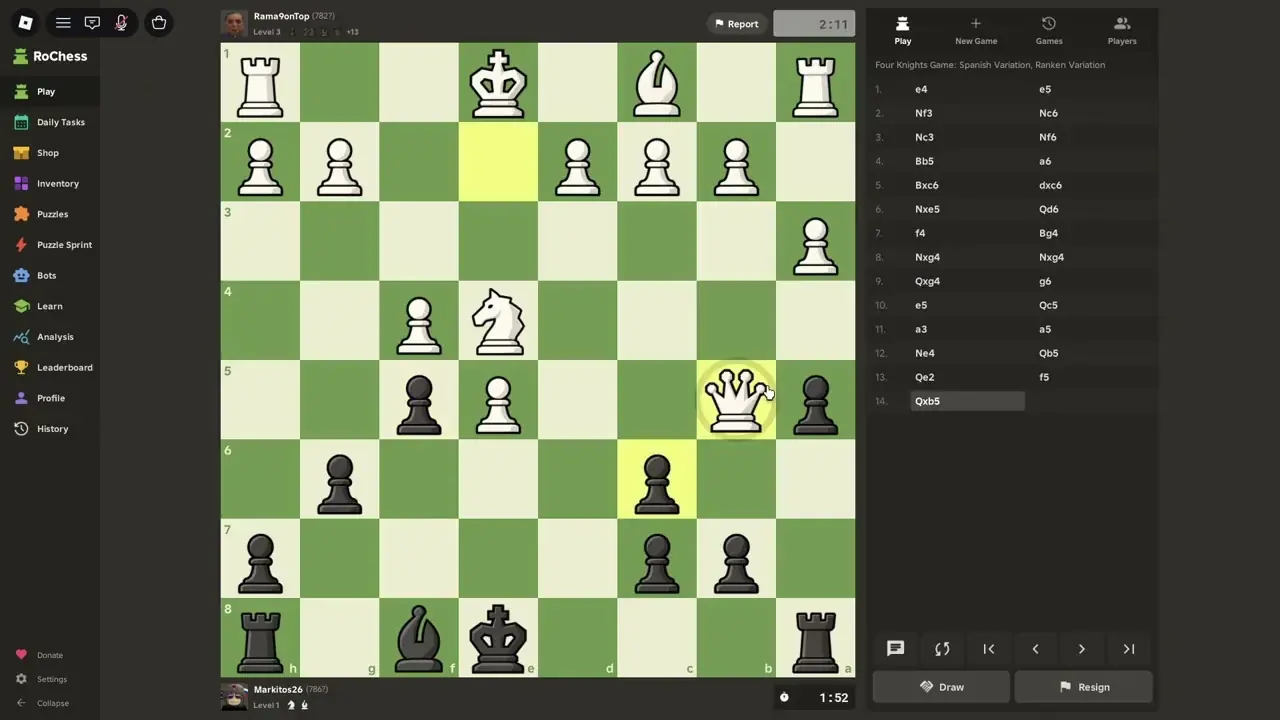This screenshot has width=1280, height=720.
Task: Open the chat bubble icon in top bar
Action: click(92, 22)
